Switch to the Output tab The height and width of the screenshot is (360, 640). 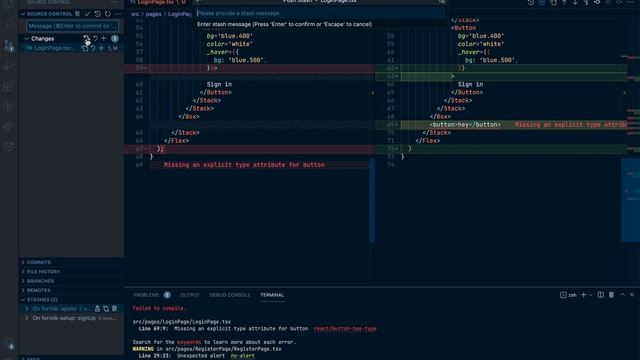point(190,295)
